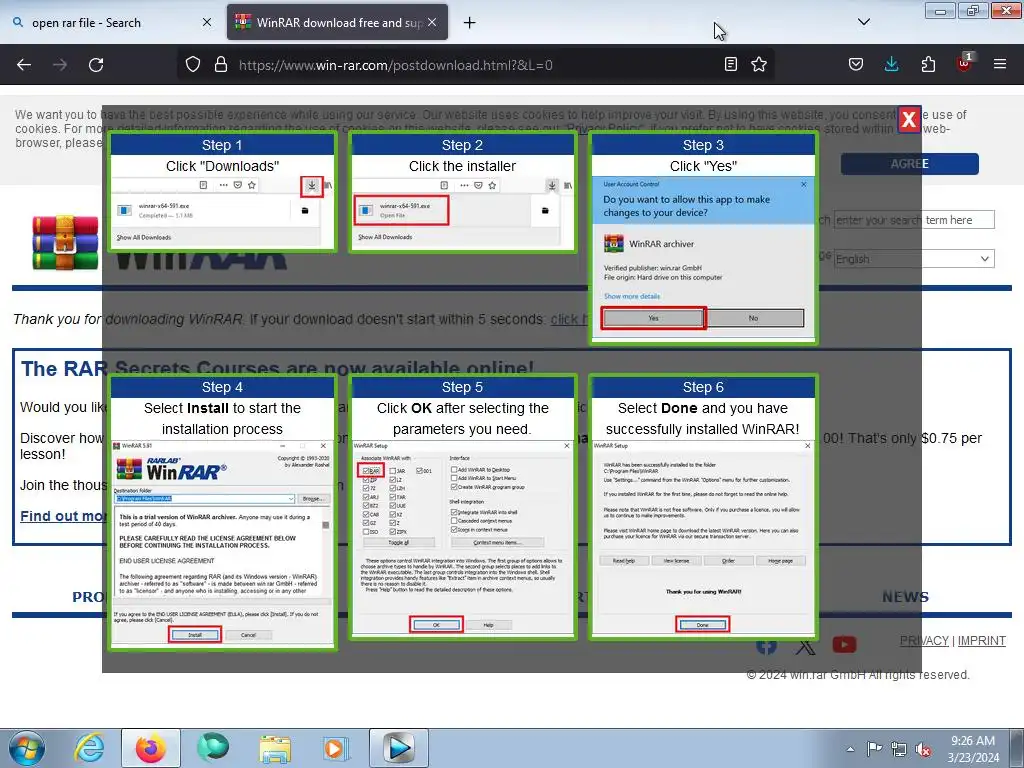Open Firefox downloads panel

(891, 64)
